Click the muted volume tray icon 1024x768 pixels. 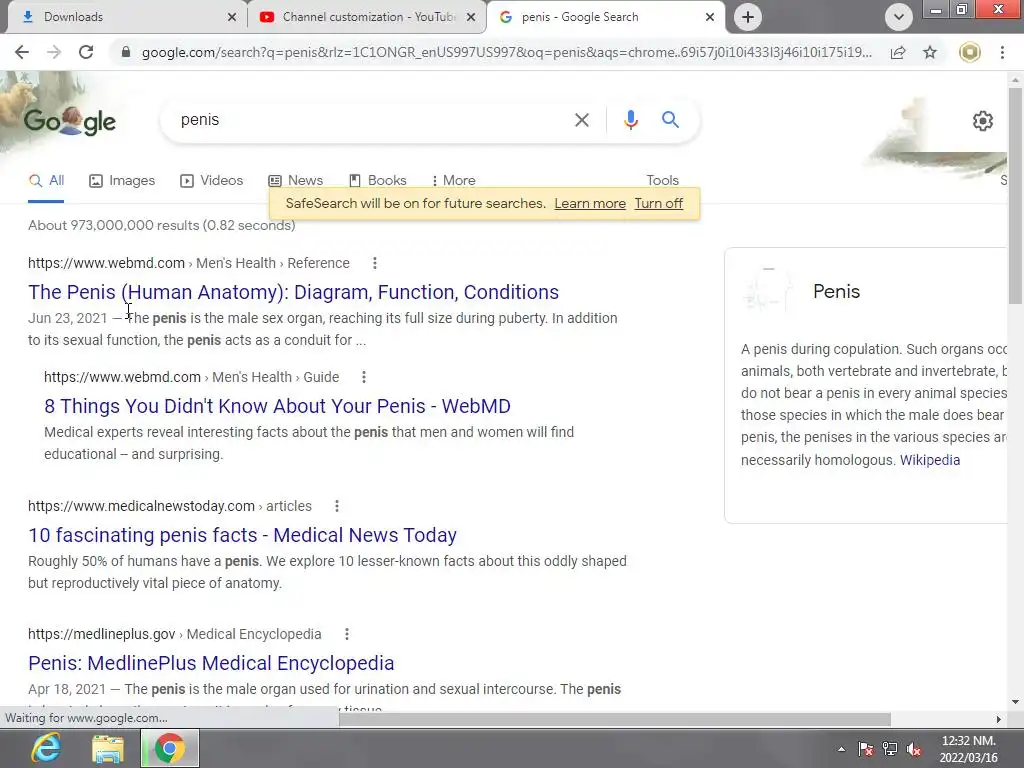pos(914,749)
